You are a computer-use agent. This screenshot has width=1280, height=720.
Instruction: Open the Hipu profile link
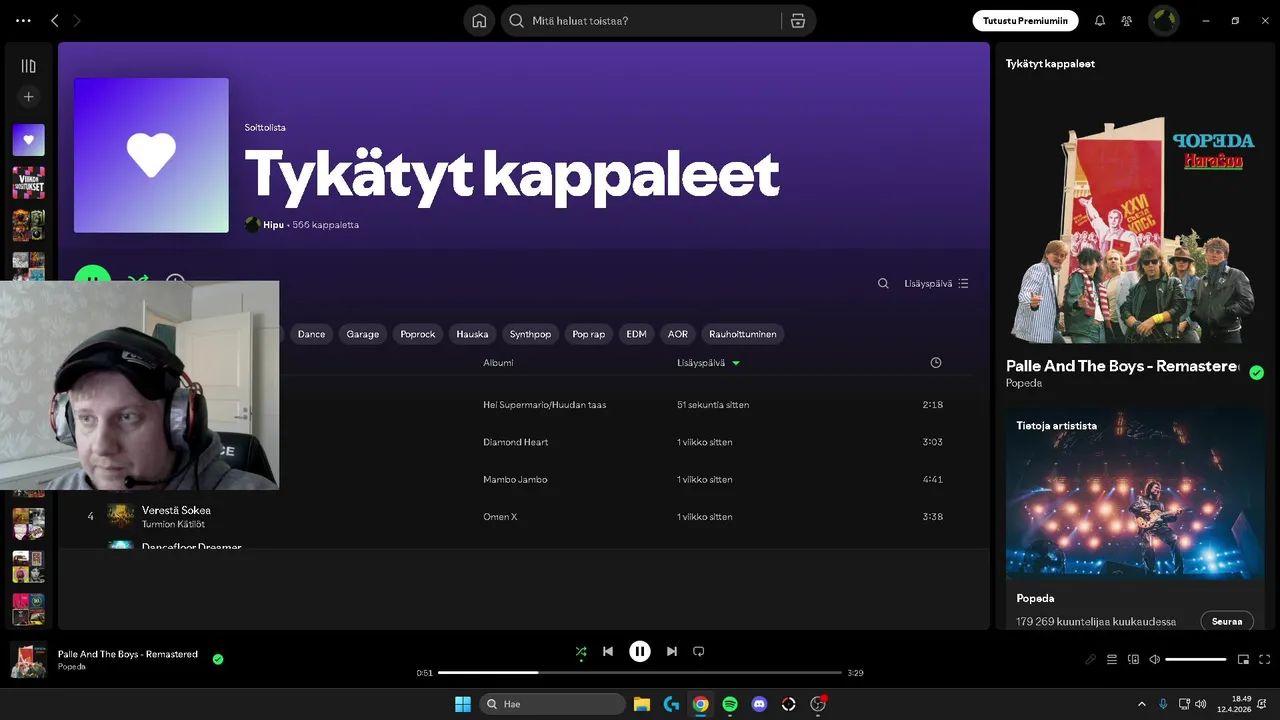(273, 225)
